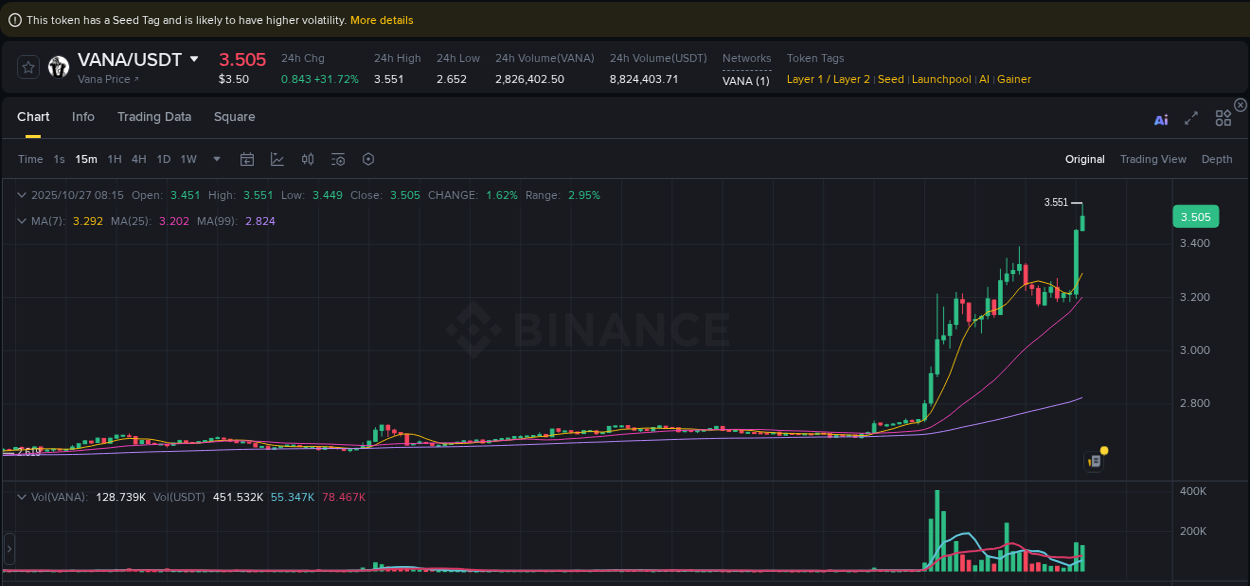The height and width of the screenshot is (586, 1250).
Task: Open the Launchpool token tag
Action: (941, 79)
